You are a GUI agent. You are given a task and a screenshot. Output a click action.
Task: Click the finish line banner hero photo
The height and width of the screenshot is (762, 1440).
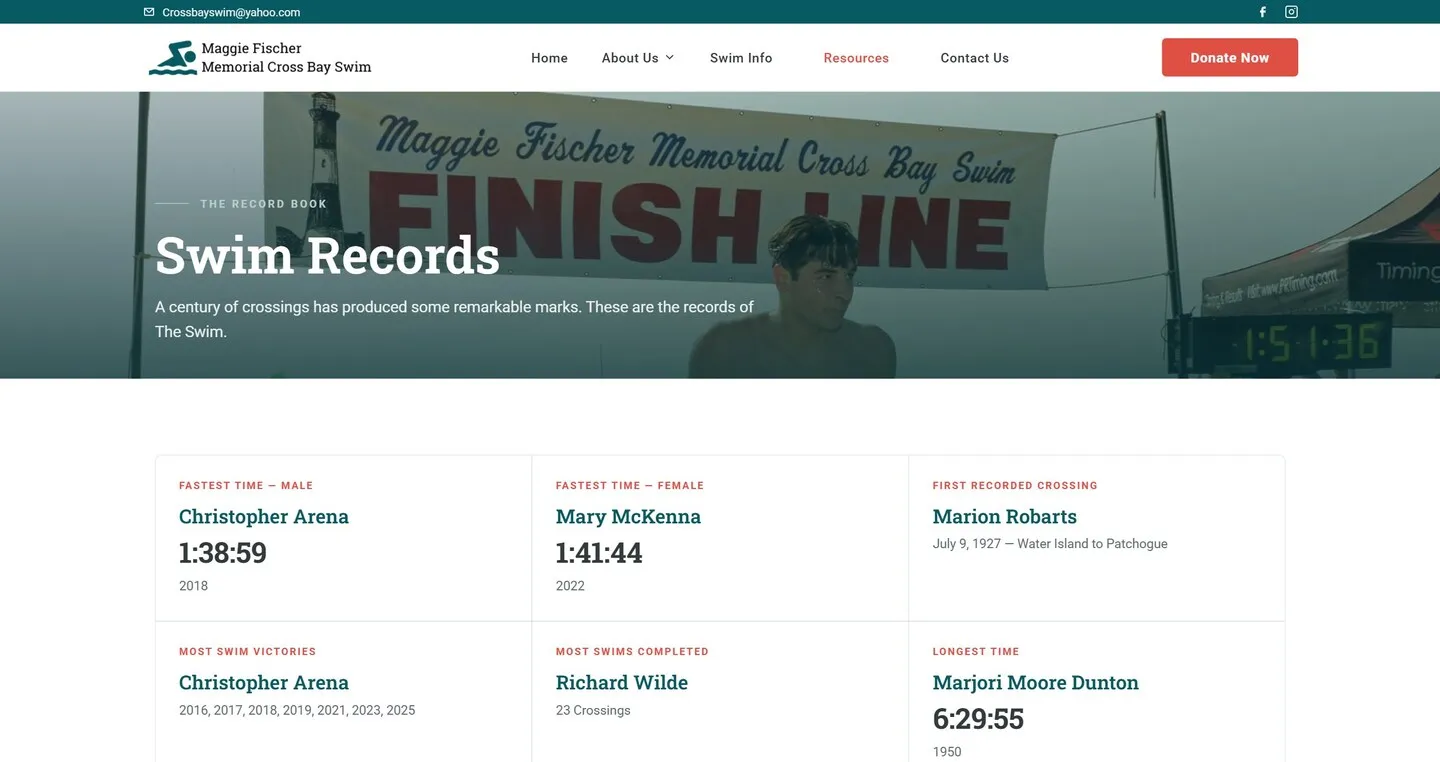(x=720, y=235)
